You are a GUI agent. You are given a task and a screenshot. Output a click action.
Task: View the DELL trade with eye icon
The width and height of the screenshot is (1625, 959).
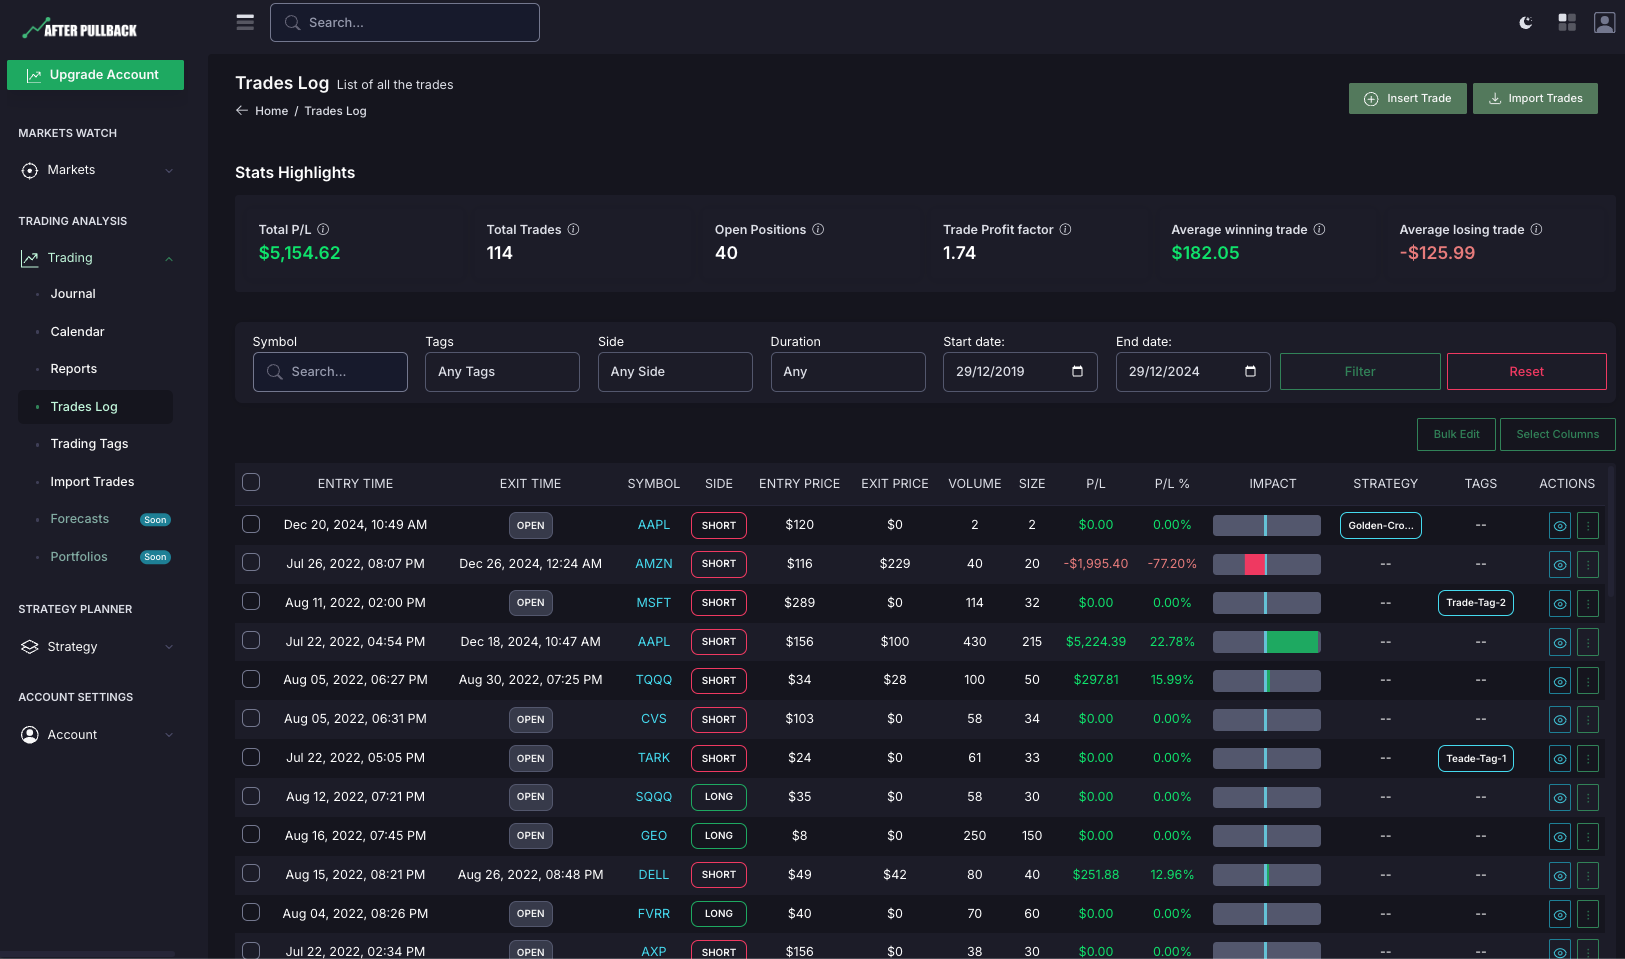(x=1560, y=876)
